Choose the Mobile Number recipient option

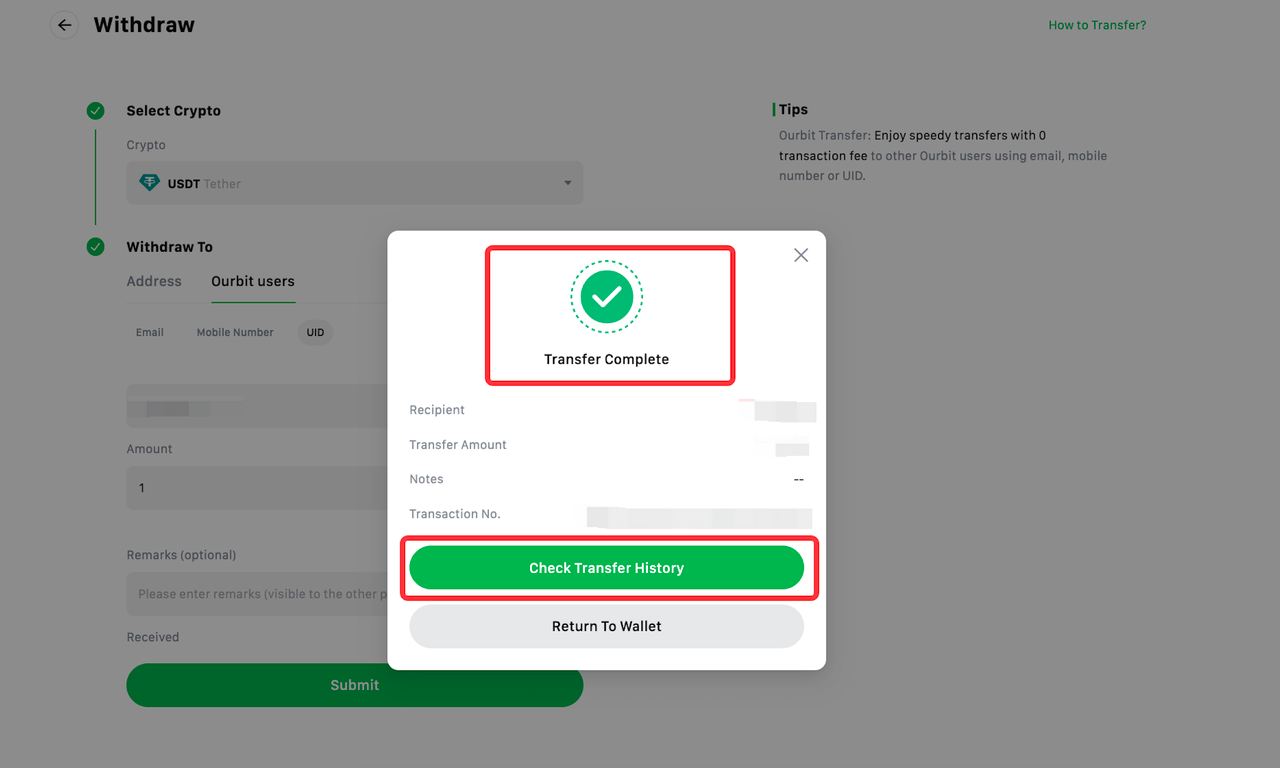pos(235,332)
